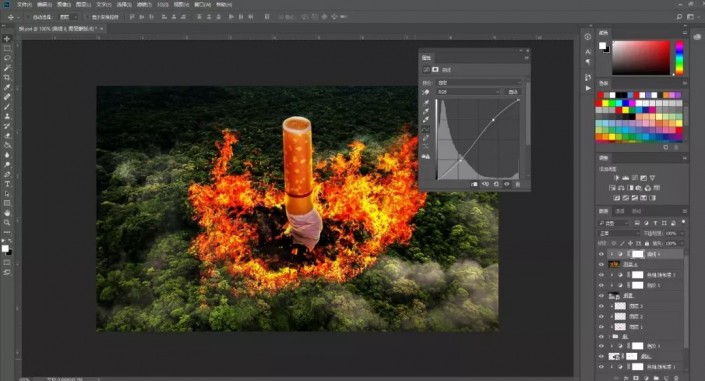
Task: Open the 图像 (Image) menu
Action: point(63,4)
